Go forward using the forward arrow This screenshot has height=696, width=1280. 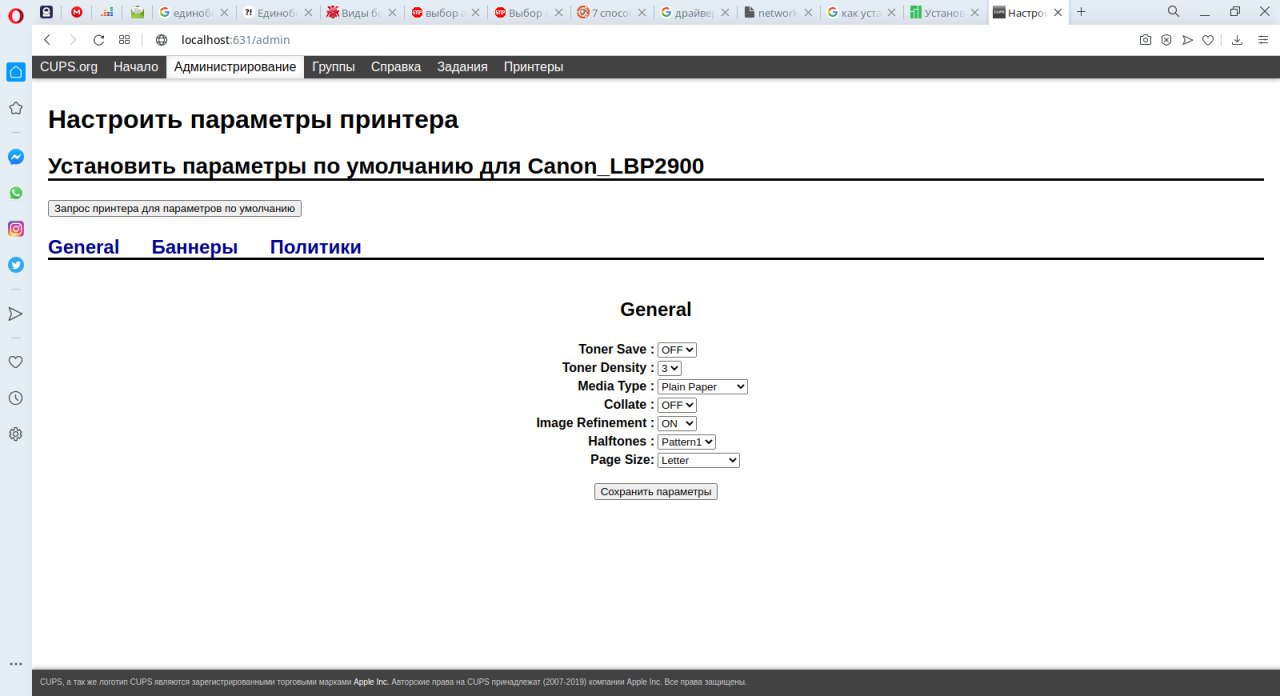click(x=72, y=40)
